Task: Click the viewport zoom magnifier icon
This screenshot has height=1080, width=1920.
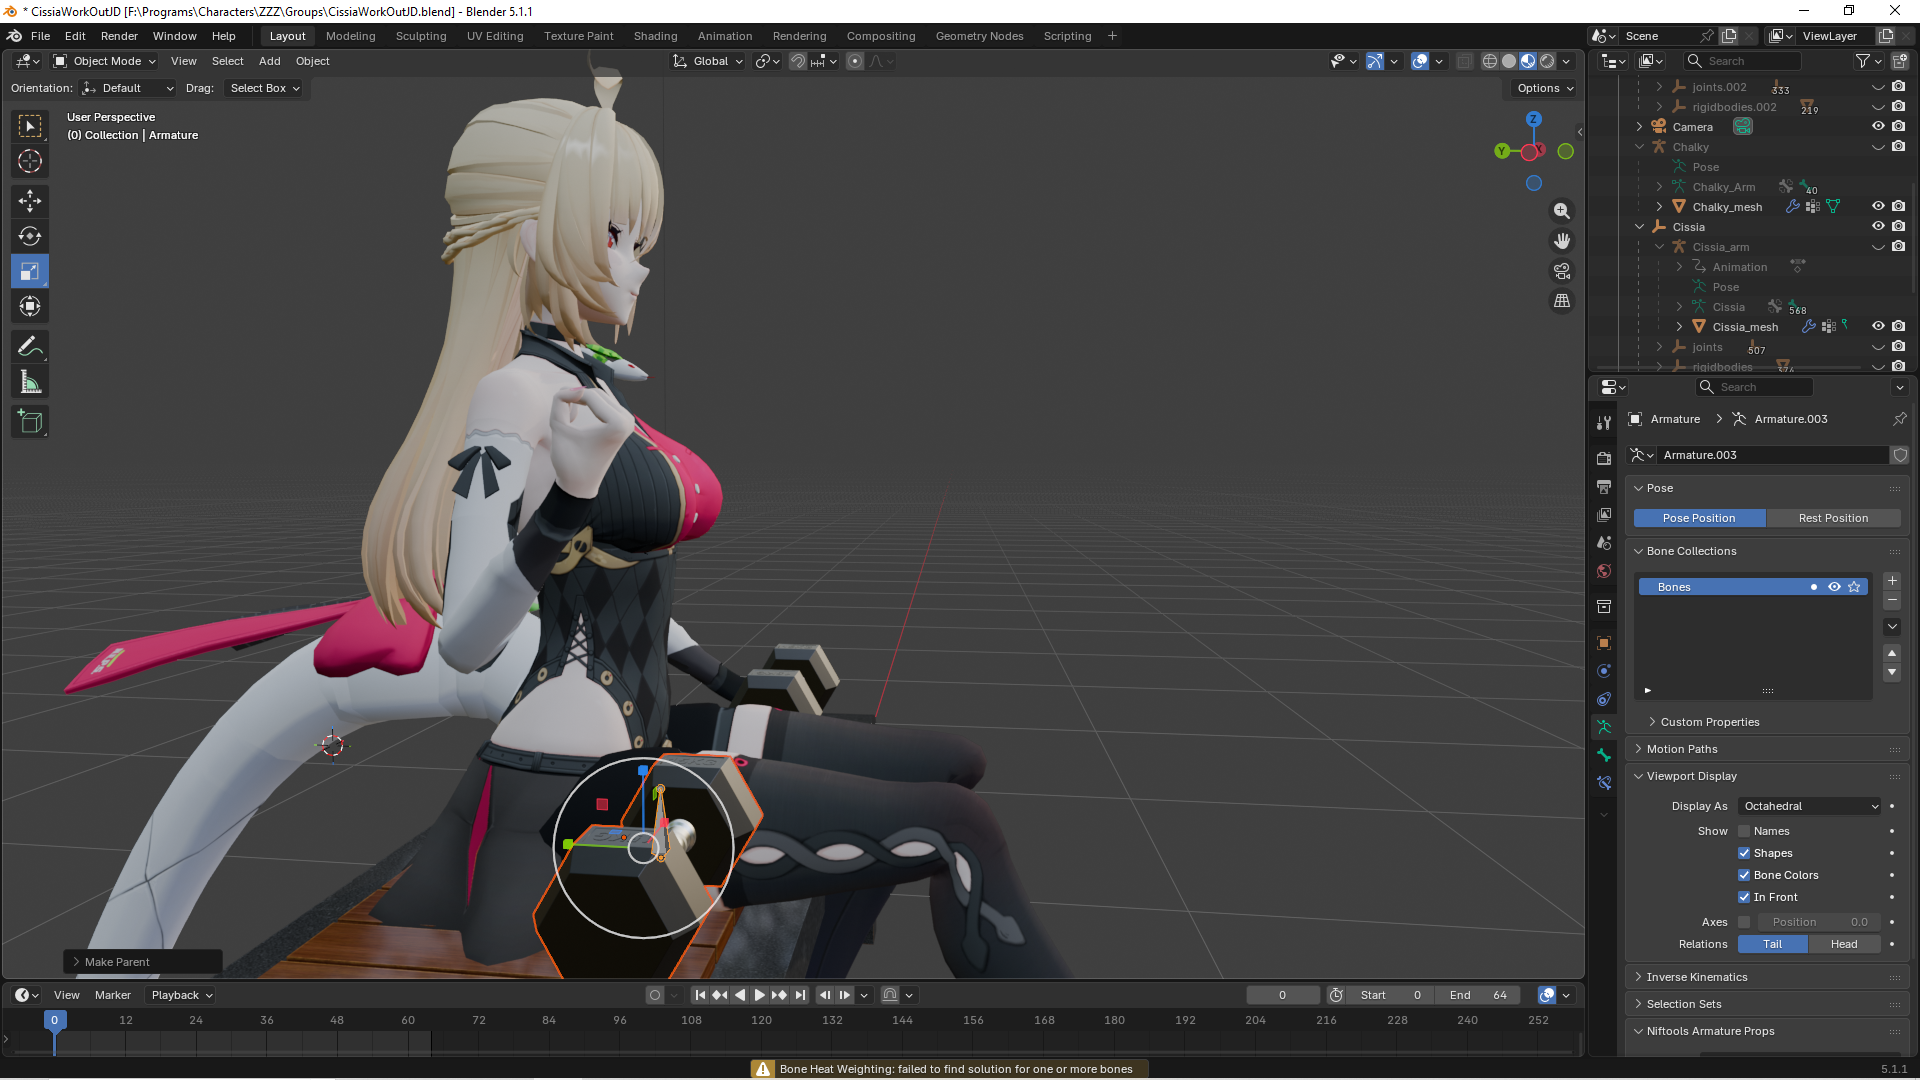Action: (1561, 211)
